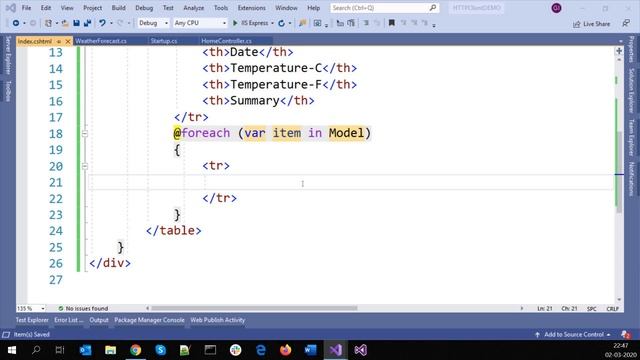Open the Test Explorer panel tab
Image resolution: width=640 pixels, height=360 pixels.
[x=32, y=320]
